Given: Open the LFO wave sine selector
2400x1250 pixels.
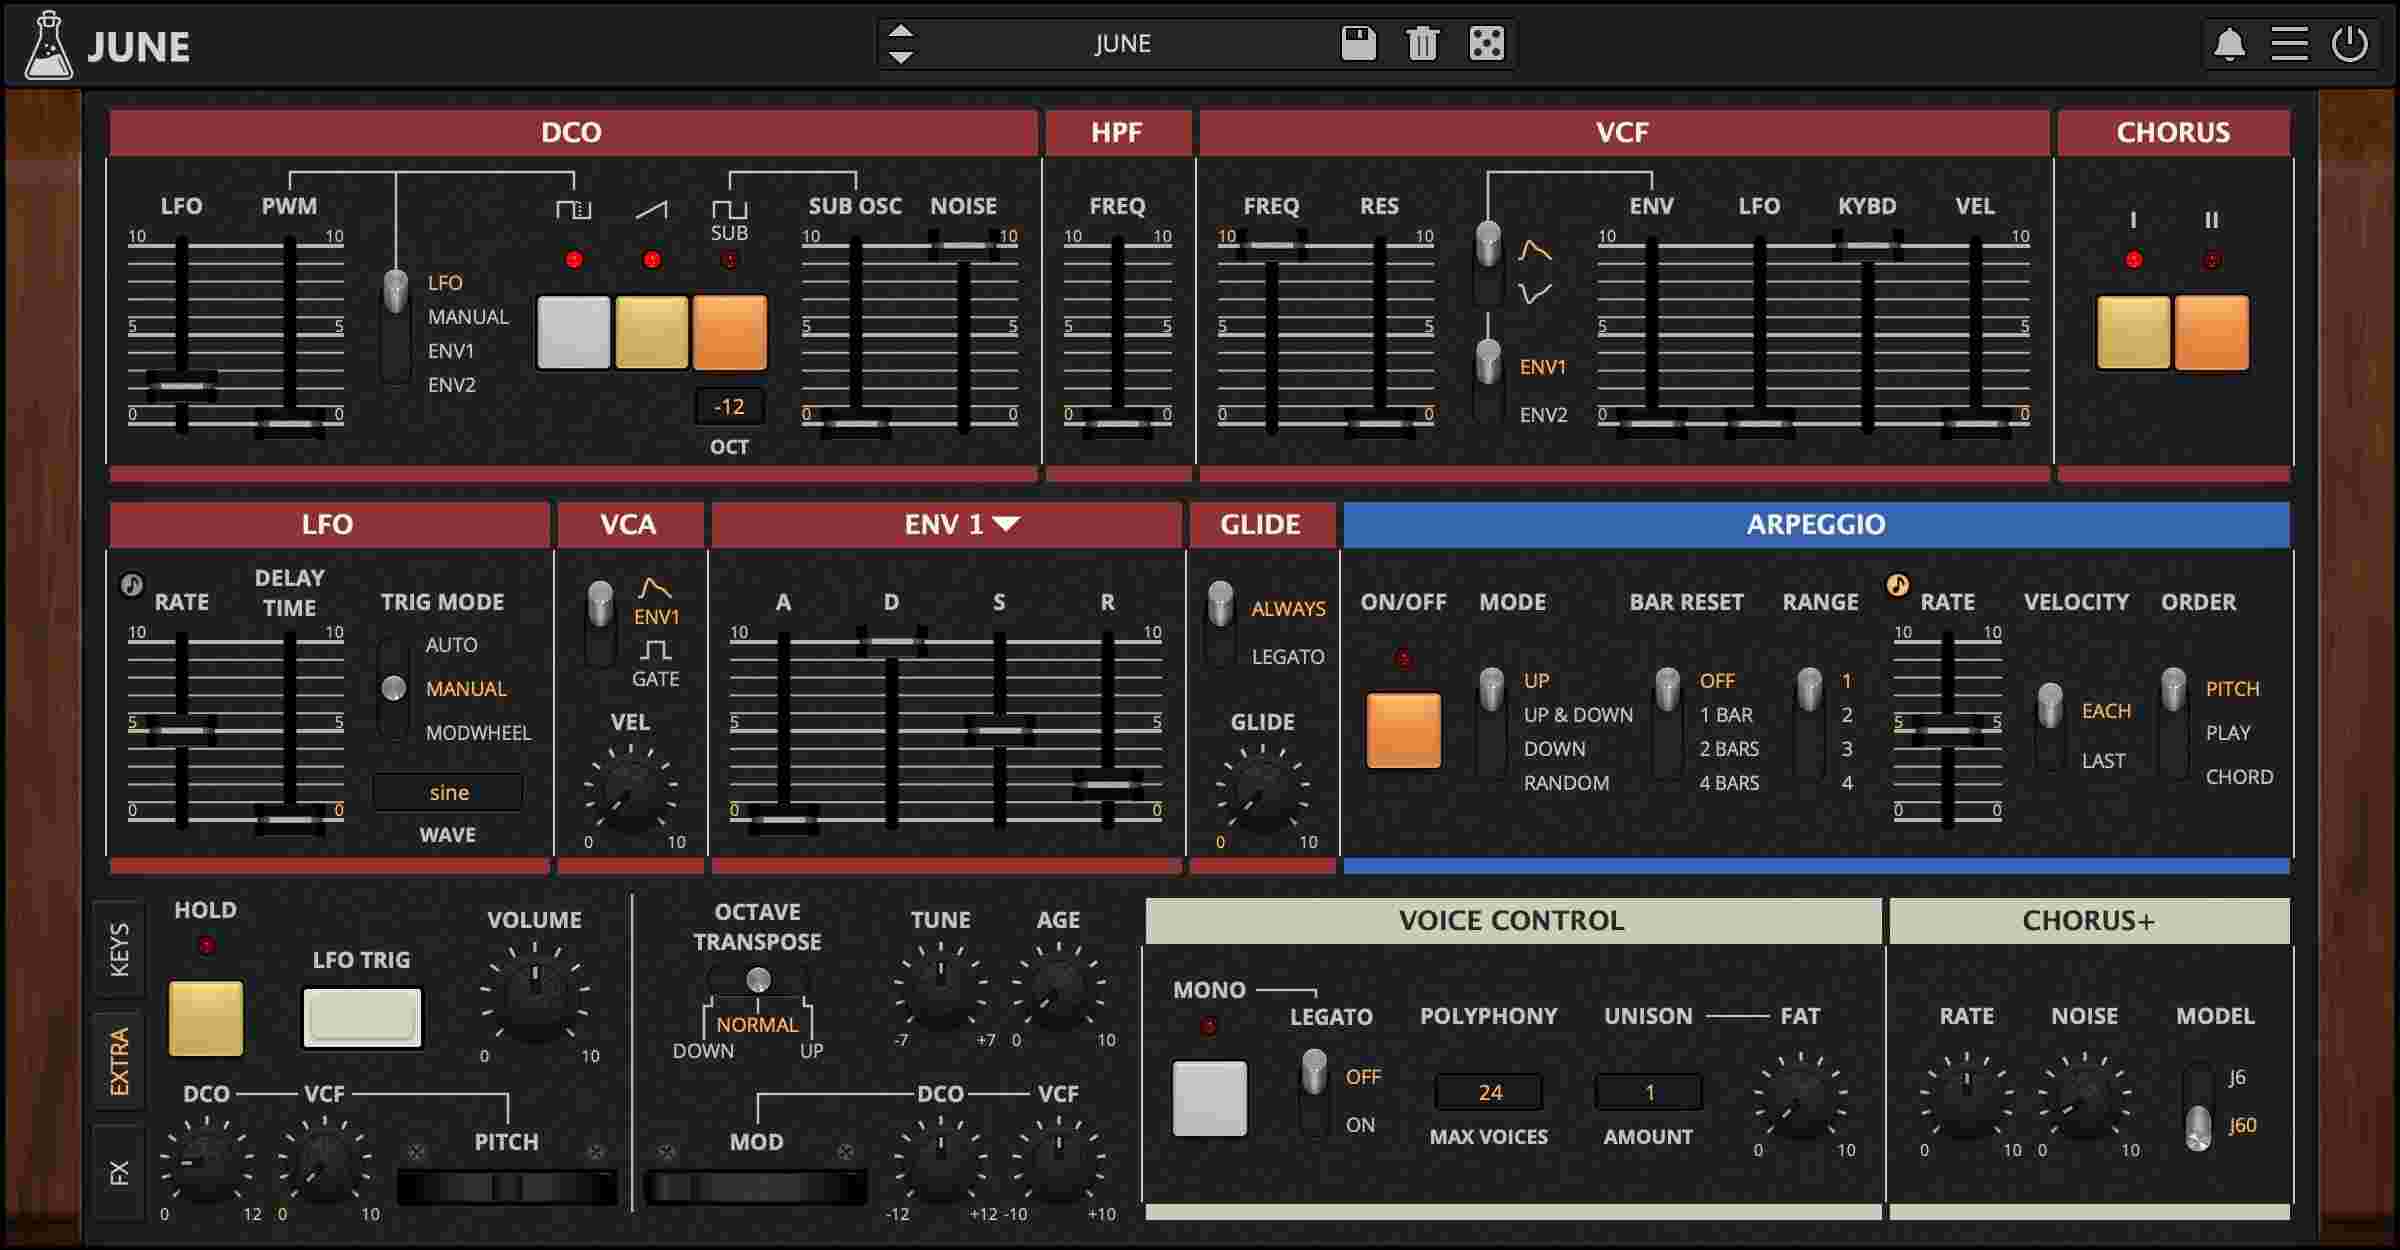Looking at the screenshot, I should (448, 792).
